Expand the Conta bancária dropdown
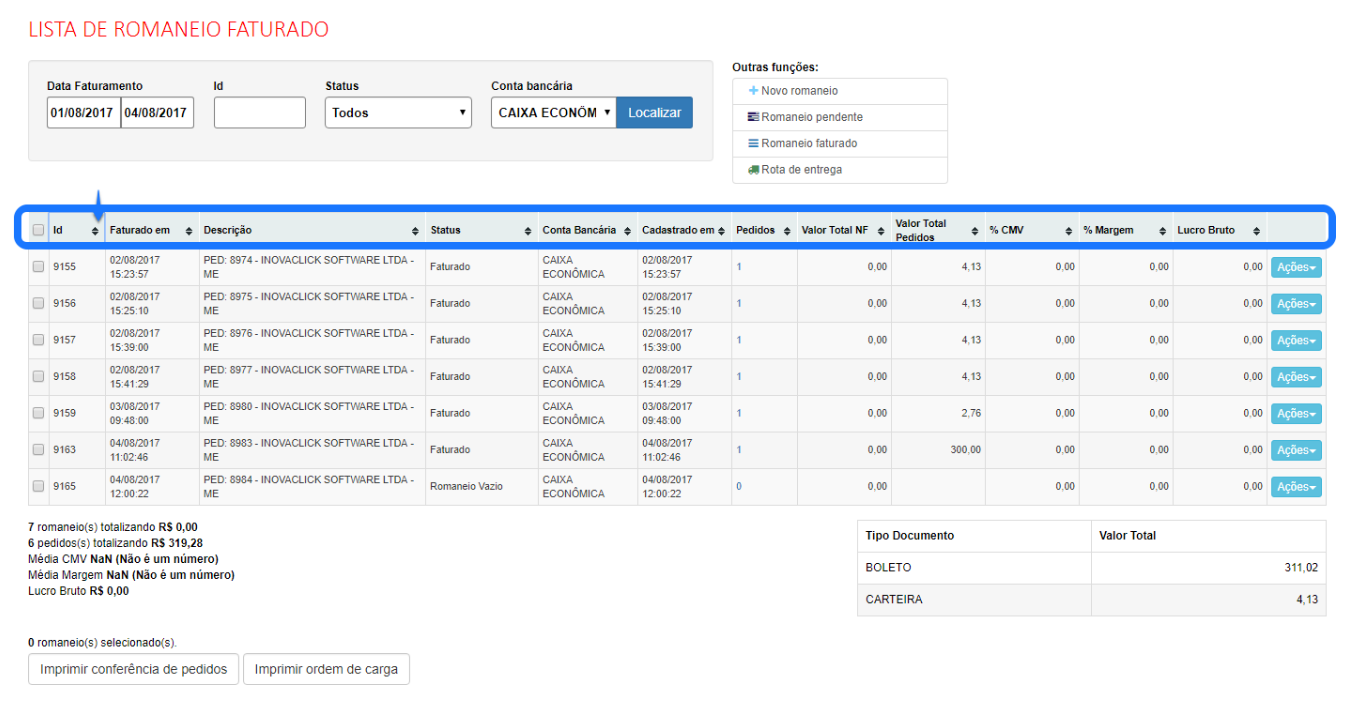This screenshot has width=1356, height=704. [553, 113]
